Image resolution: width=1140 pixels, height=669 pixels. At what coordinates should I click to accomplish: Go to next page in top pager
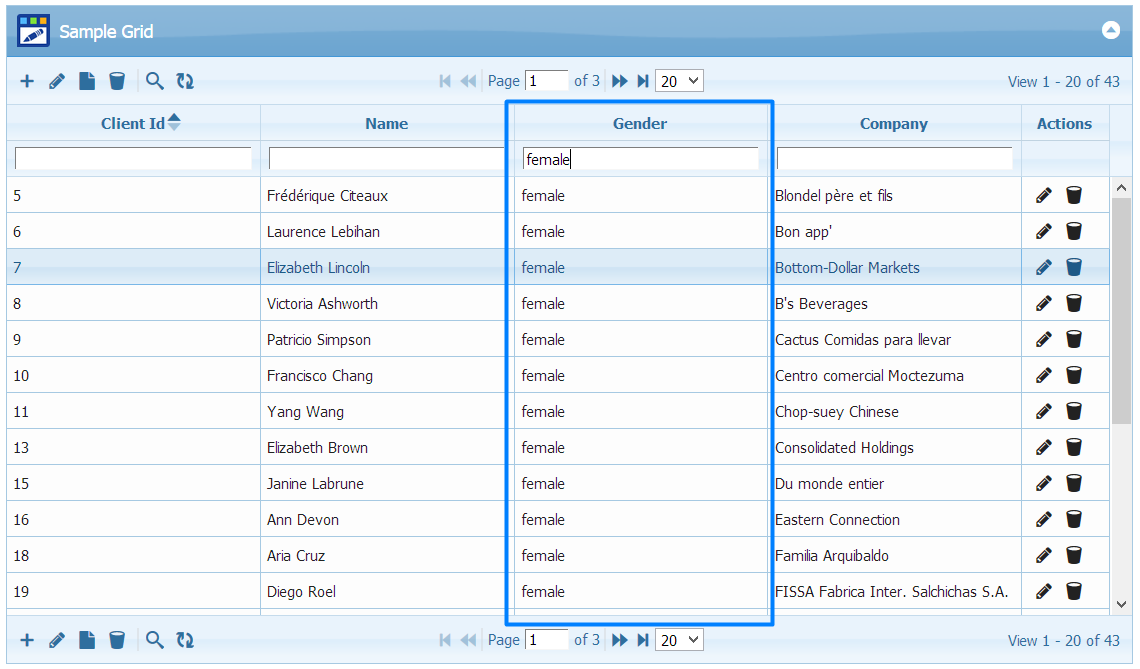point(620,81)
